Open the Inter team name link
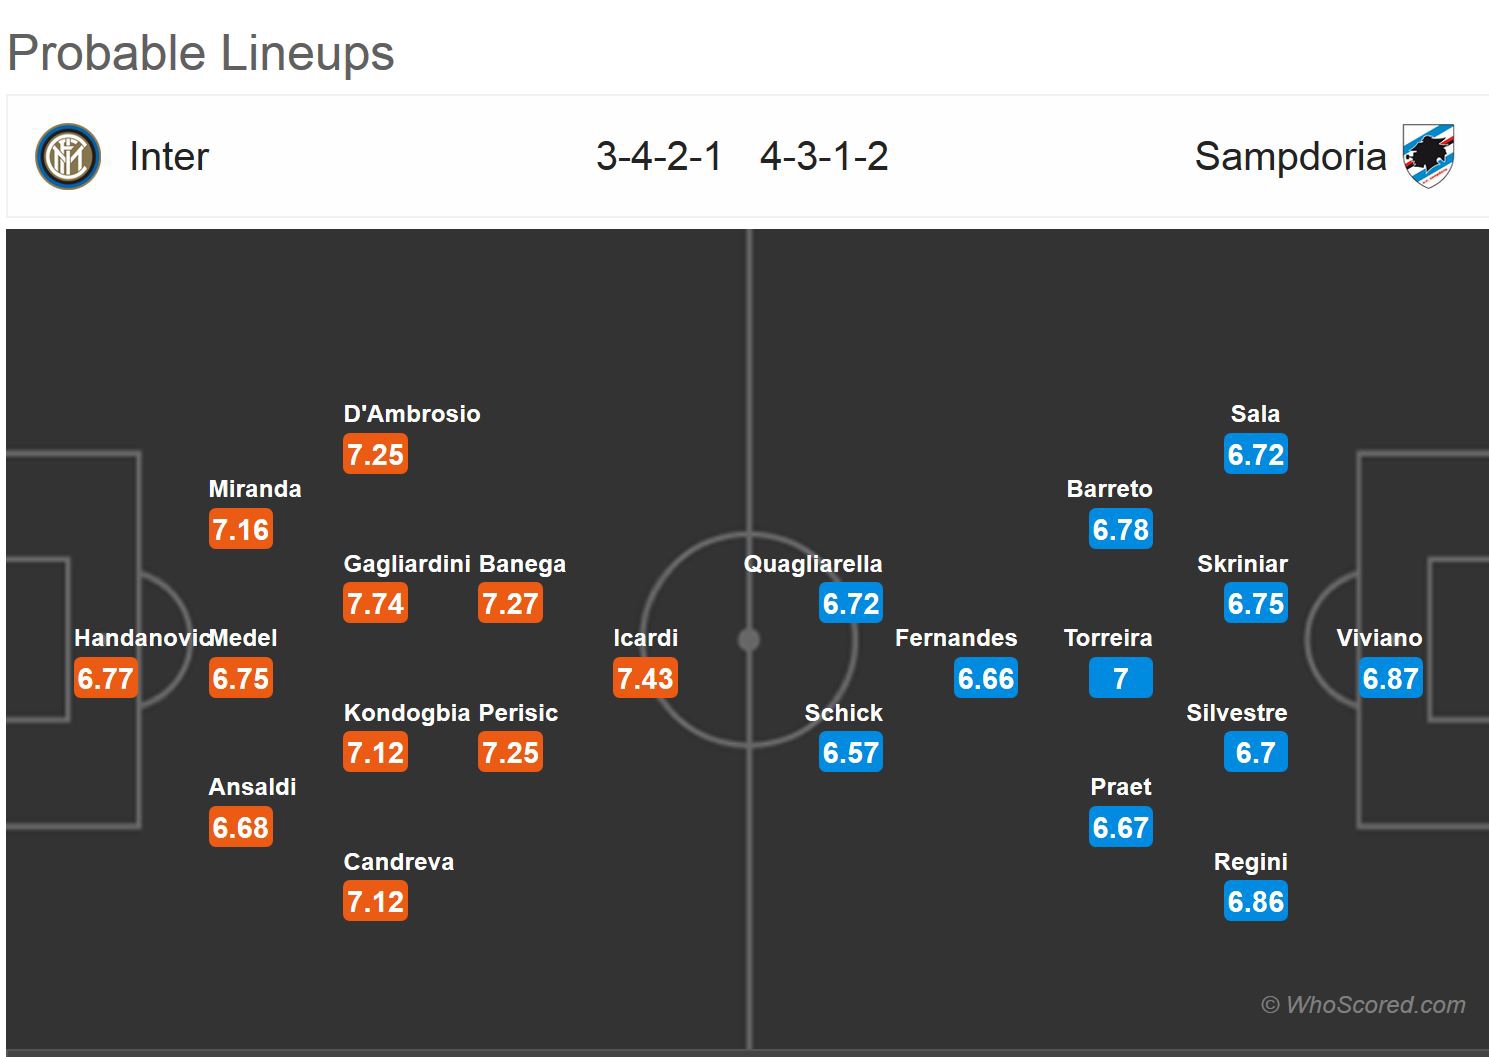 click(169, 157)
